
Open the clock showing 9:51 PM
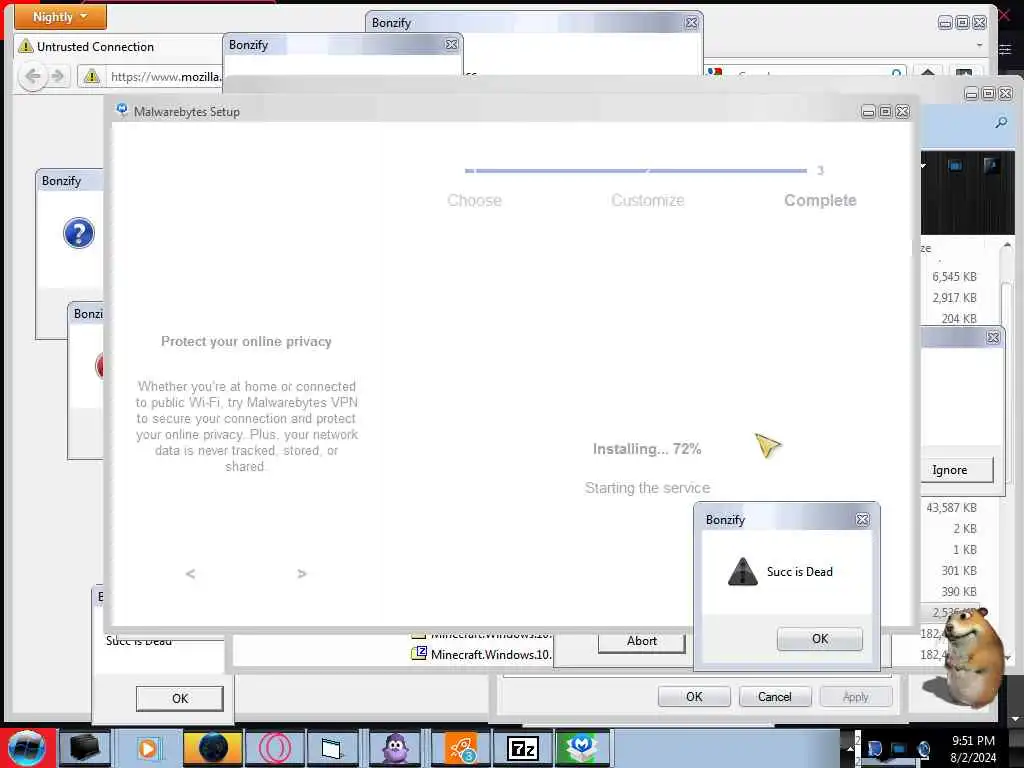tap(973, 749)
